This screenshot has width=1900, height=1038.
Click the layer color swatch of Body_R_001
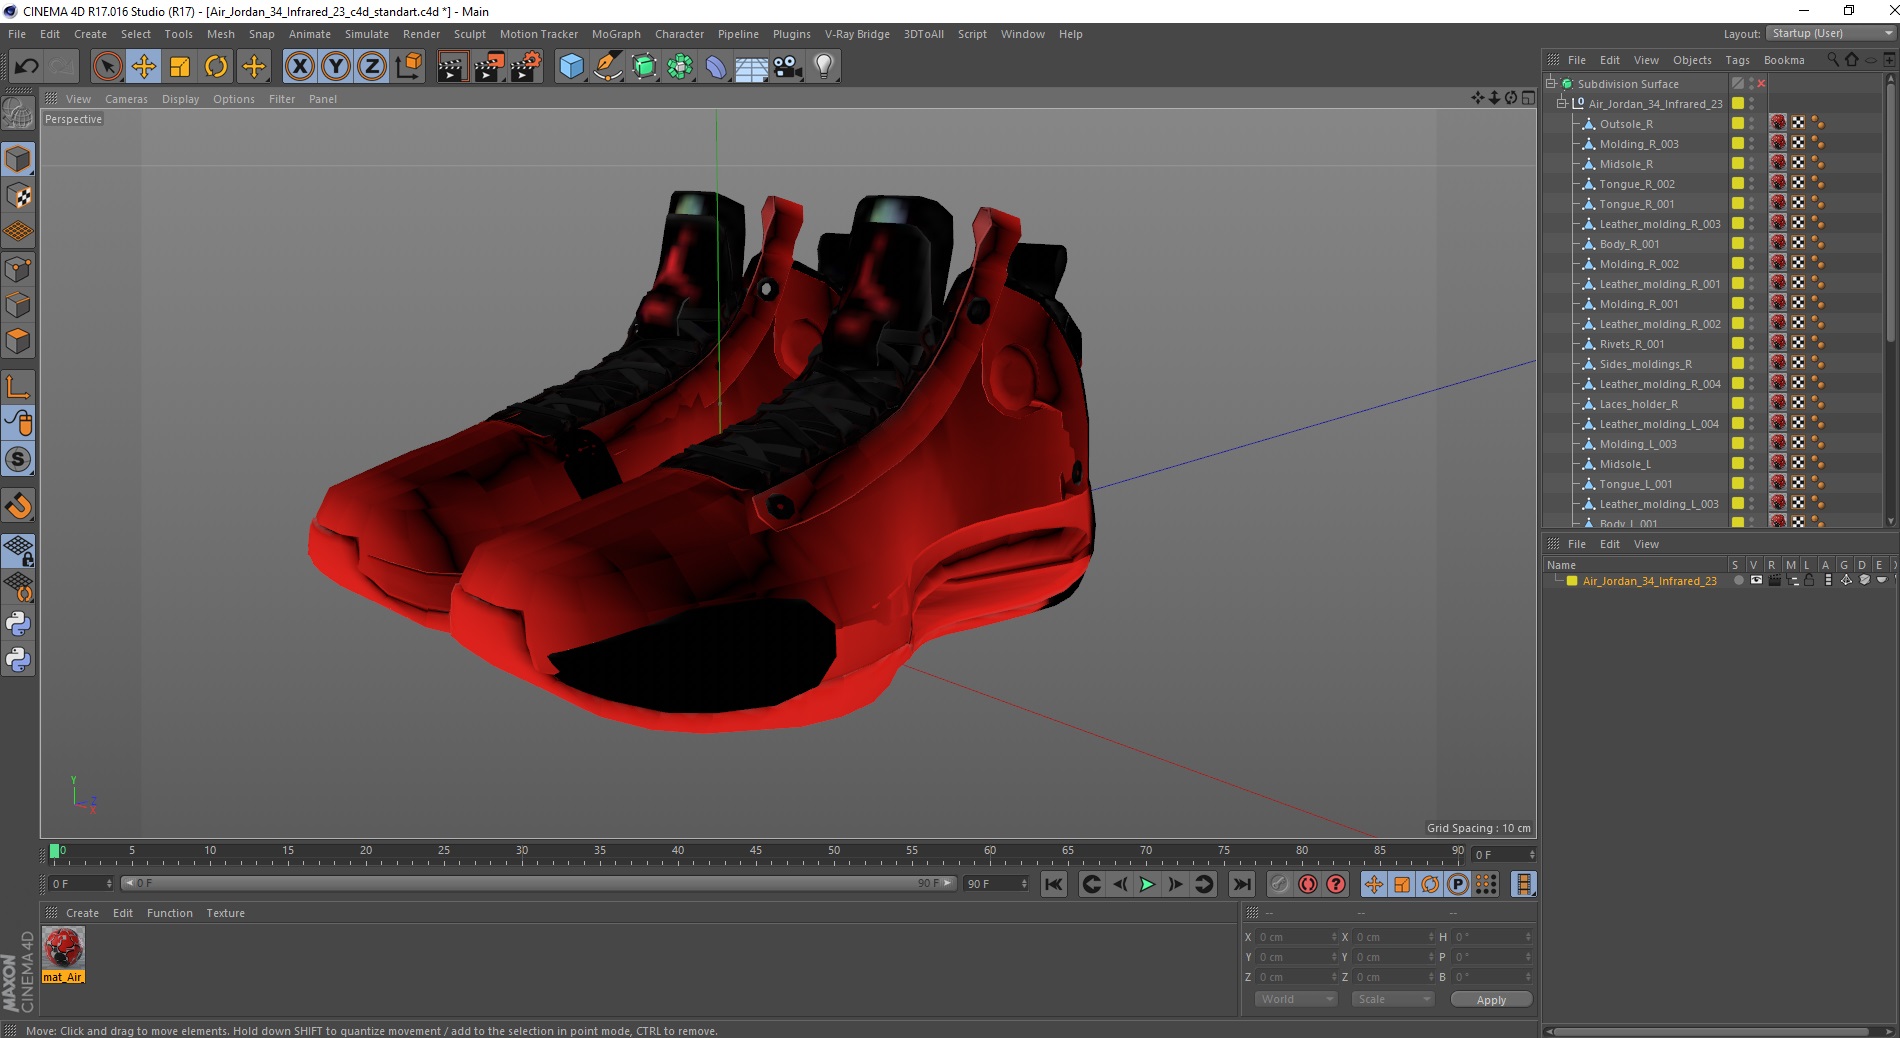tap(1738, 243)
